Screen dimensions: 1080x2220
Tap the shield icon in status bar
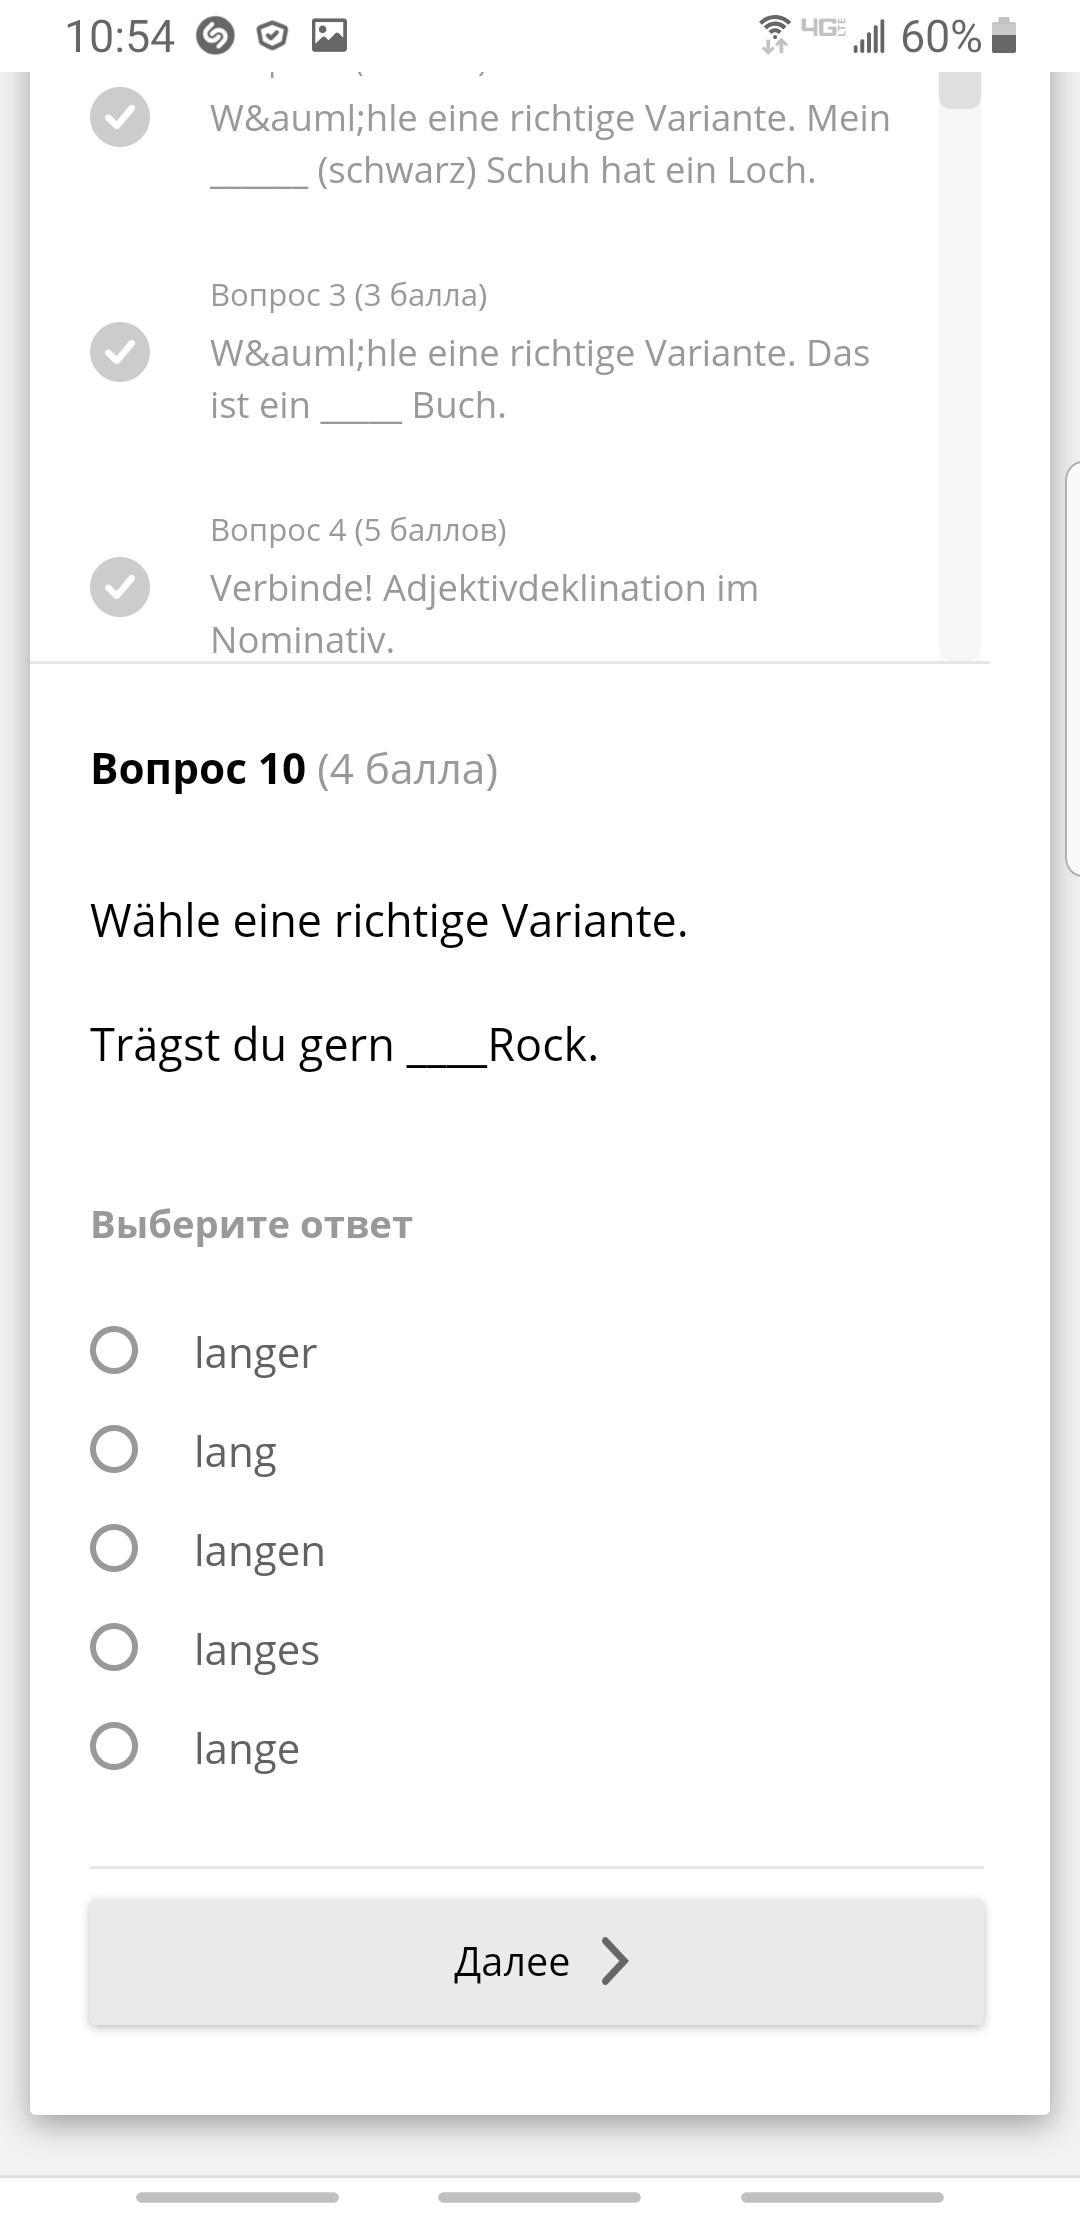click(x=272, y=36)
